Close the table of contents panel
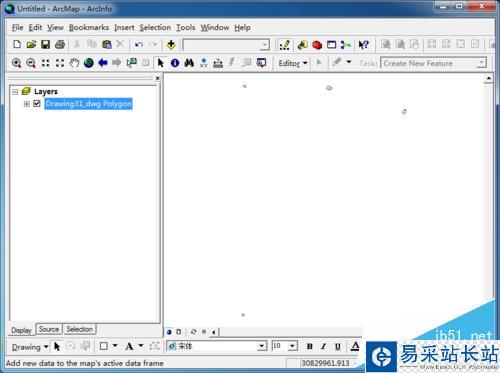500x373 pixels. [x=157, y=78]
